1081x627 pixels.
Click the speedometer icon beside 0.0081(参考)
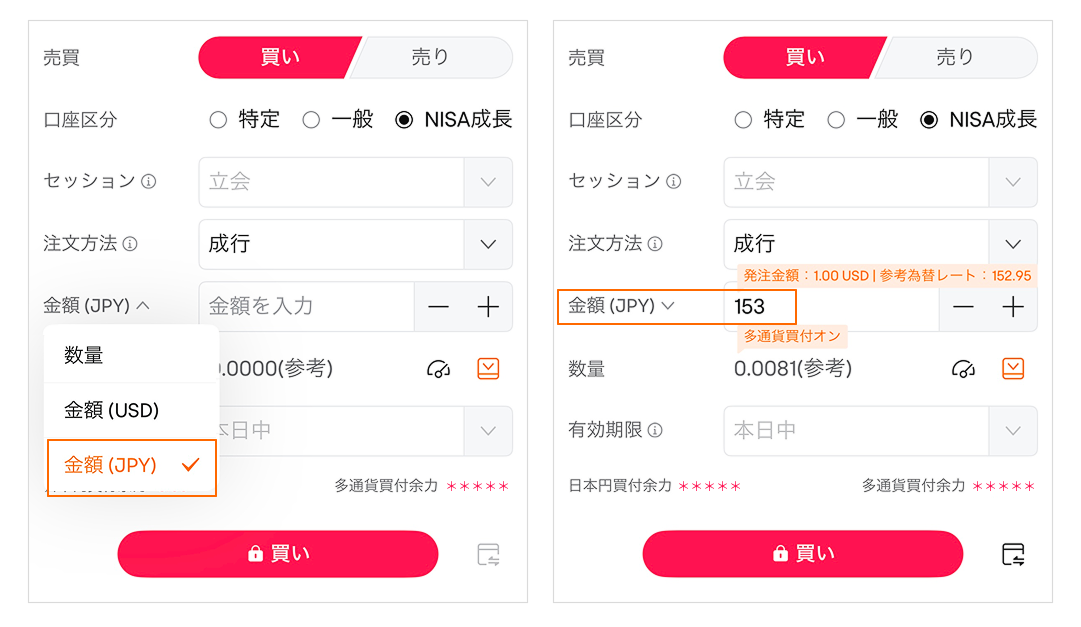coord(963,369)
